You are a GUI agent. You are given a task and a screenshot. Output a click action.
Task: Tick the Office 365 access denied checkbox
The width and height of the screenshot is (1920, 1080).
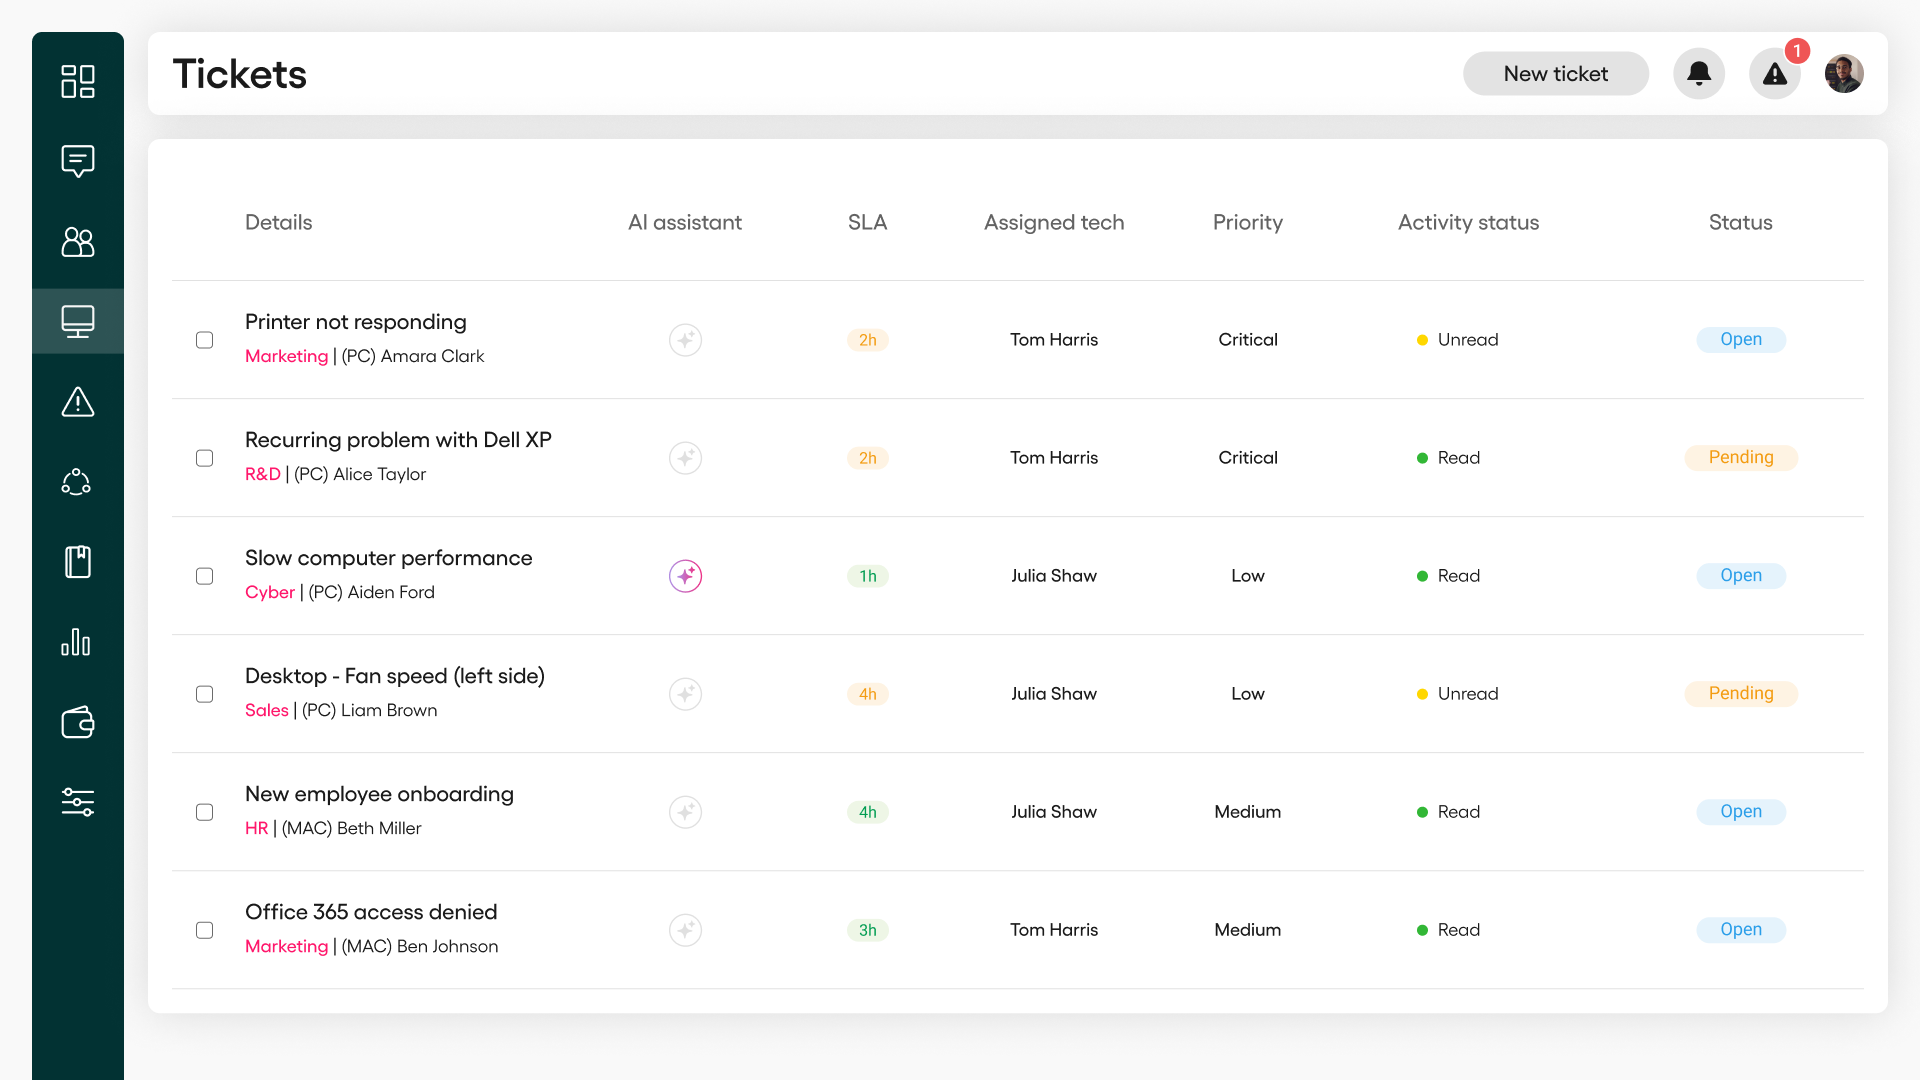coord(204,930)
